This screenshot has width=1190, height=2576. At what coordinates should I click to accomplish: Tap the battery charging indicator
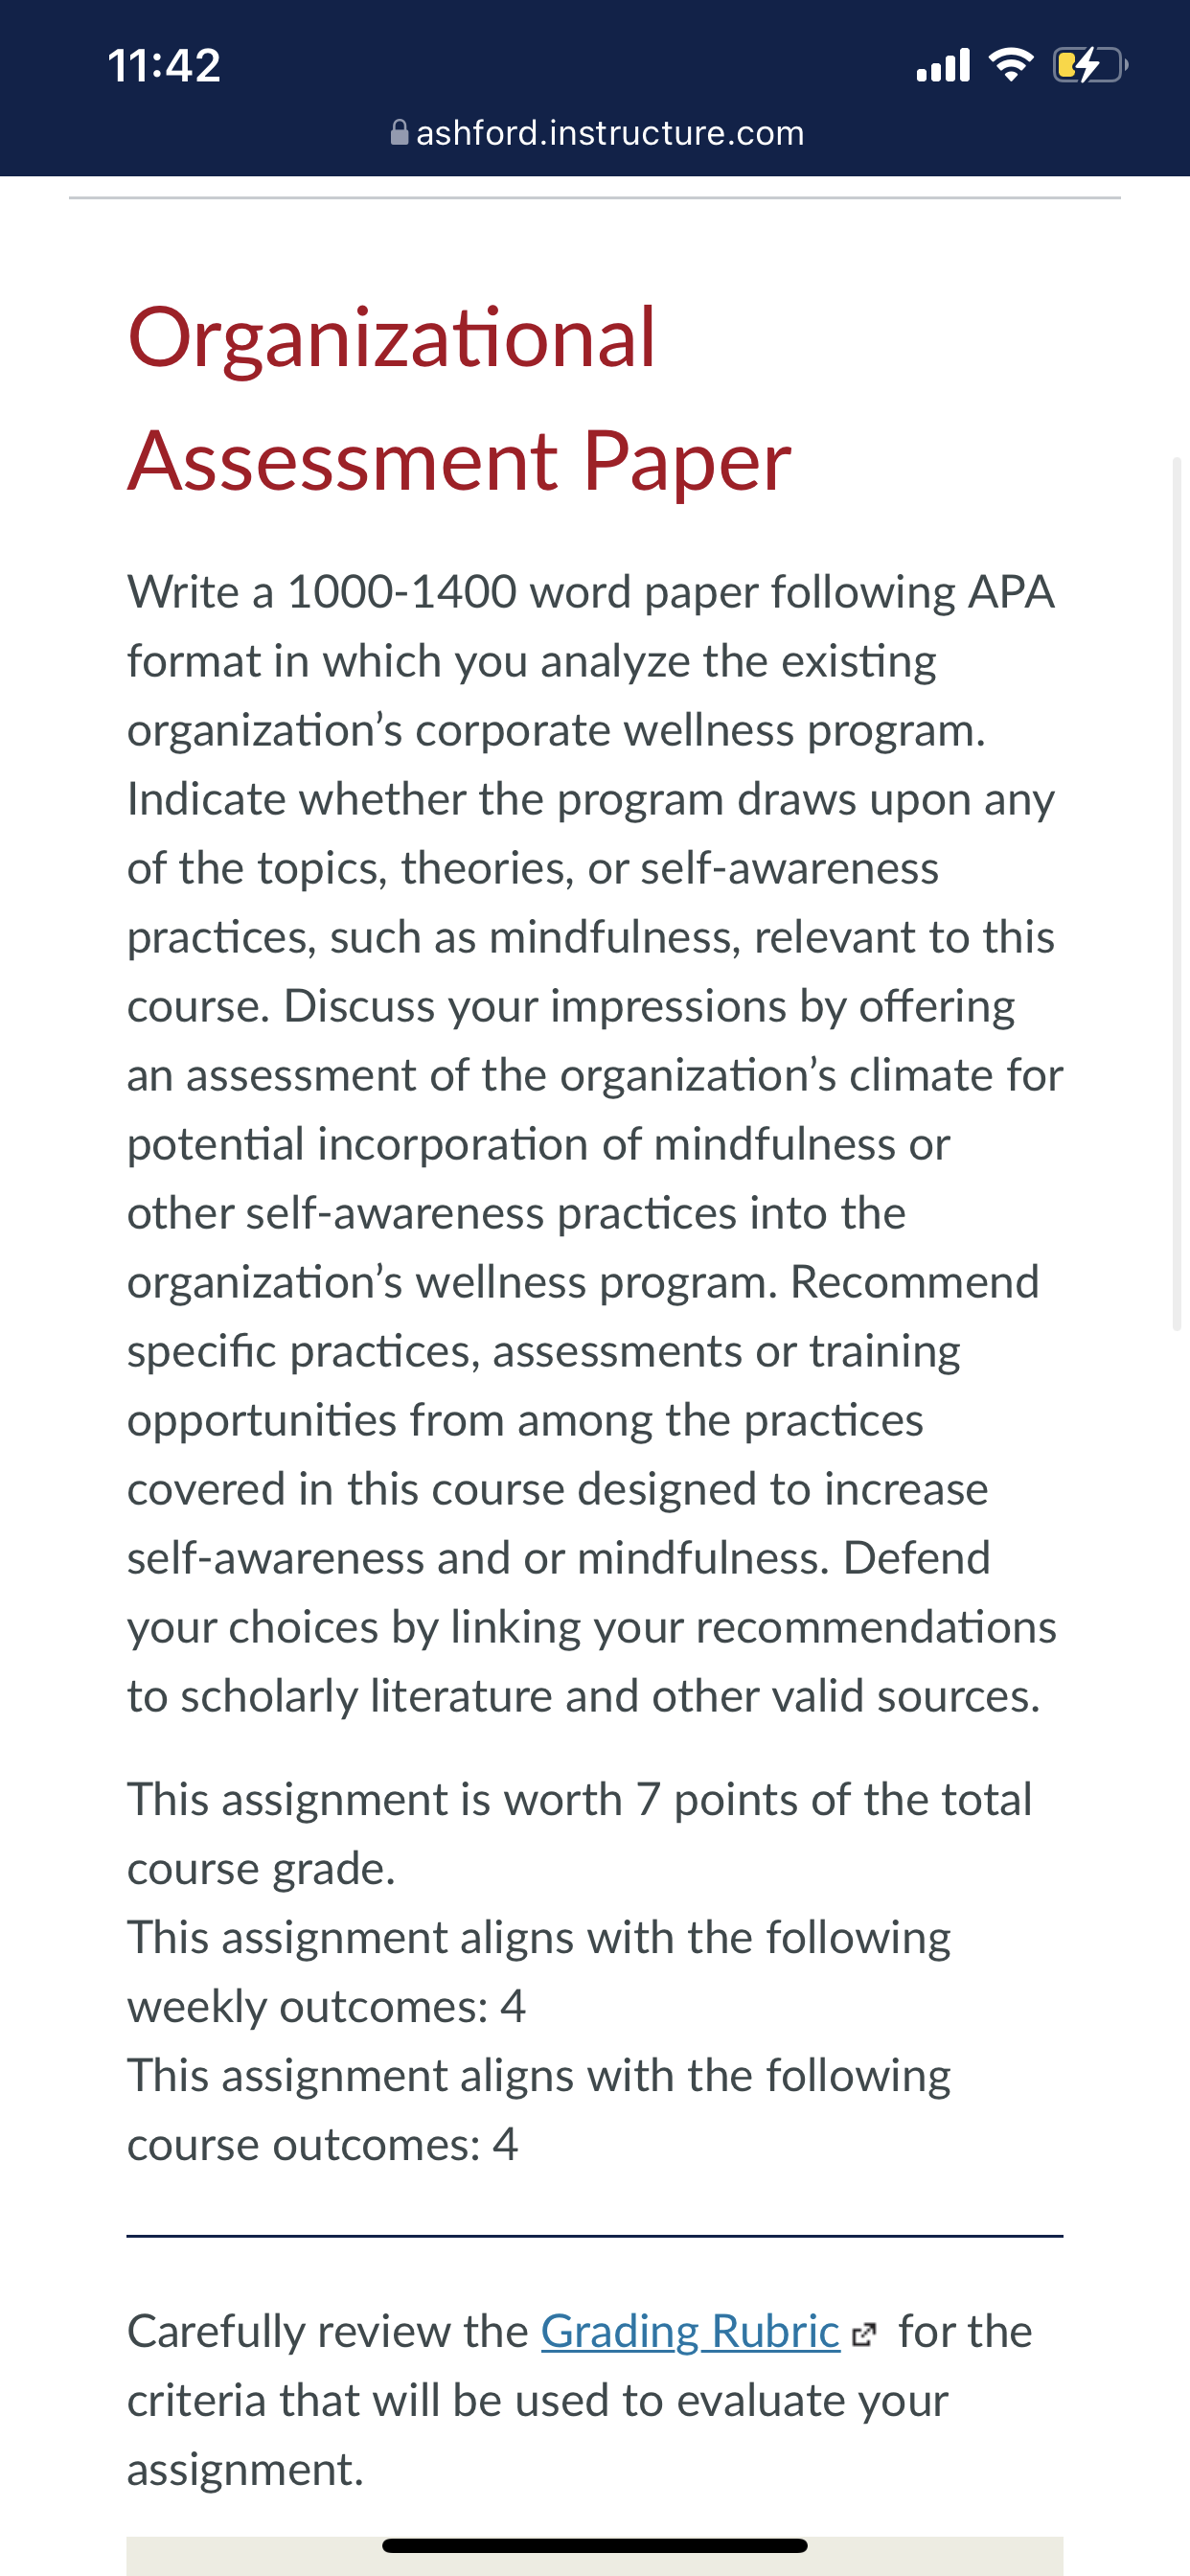[1091, 65]
